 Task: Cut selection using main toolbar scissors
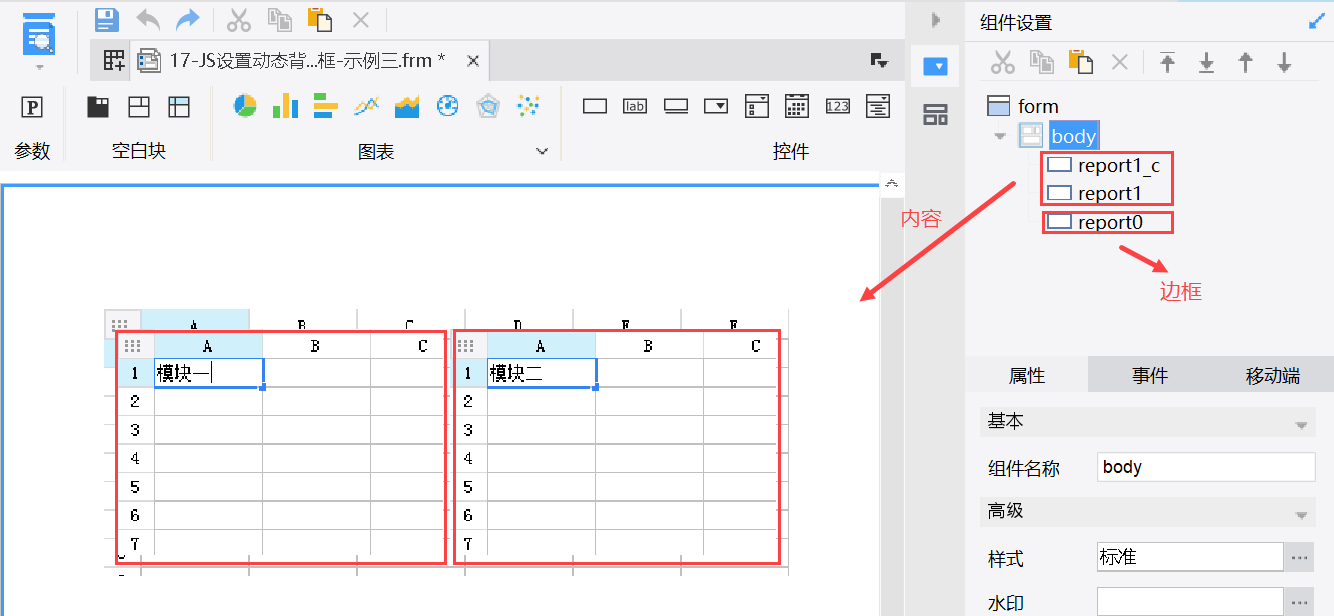tap(239, 19)
